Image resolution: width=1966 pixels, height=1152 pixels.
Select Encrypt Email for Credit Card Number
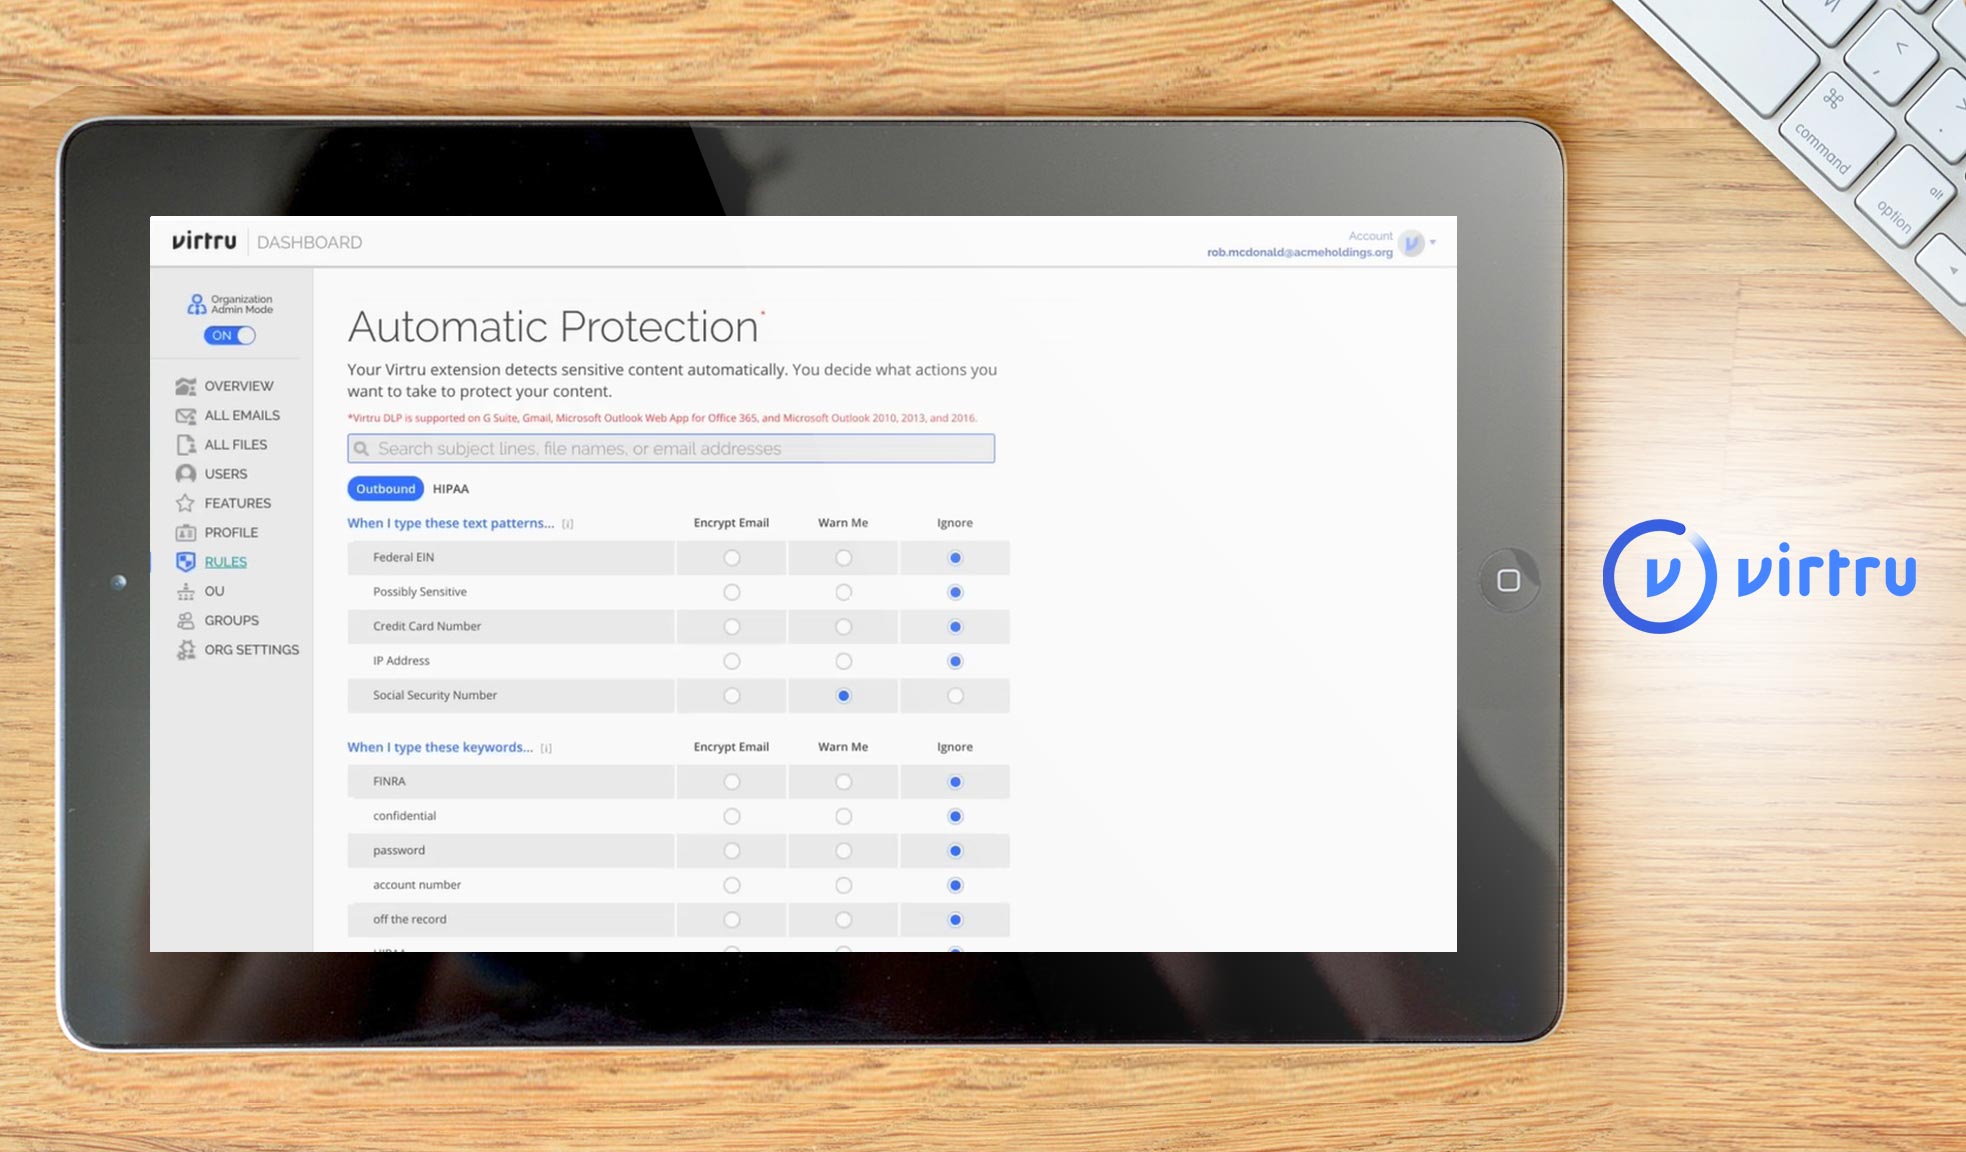[732, 626]
